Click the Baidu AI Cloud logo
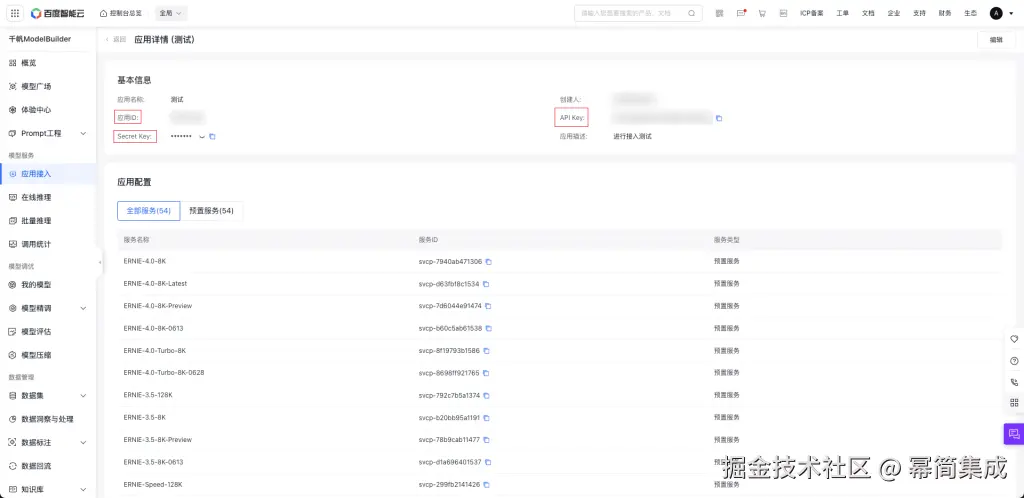 pos(57,13)
